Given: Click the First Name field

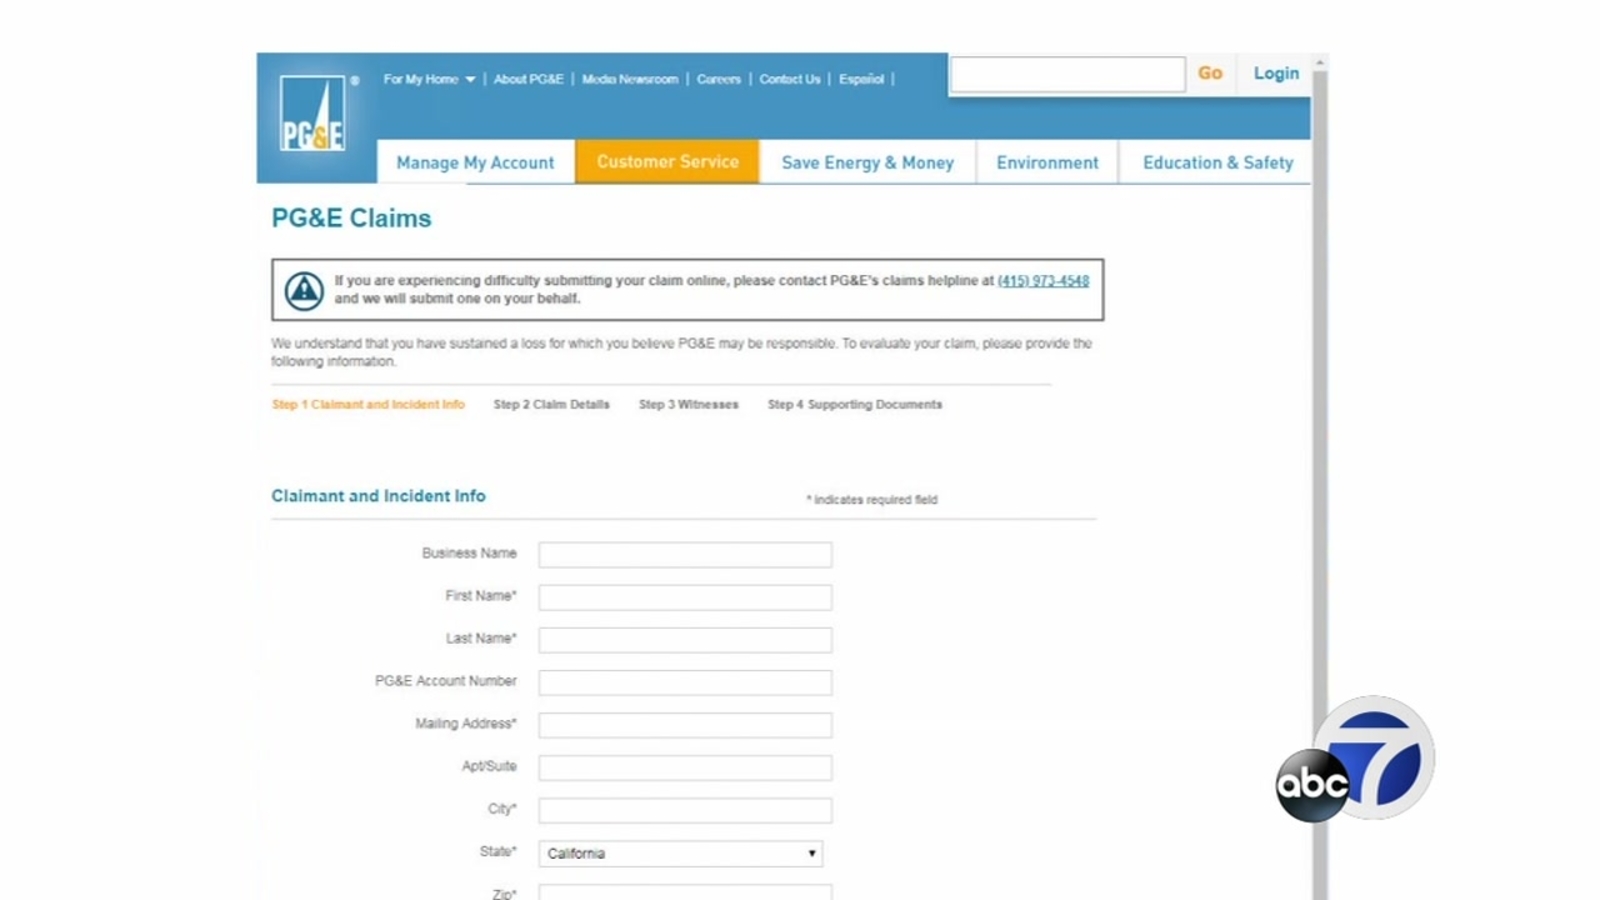Looking at the screenshot, I should pyautogui.click(x=685, y=598).
